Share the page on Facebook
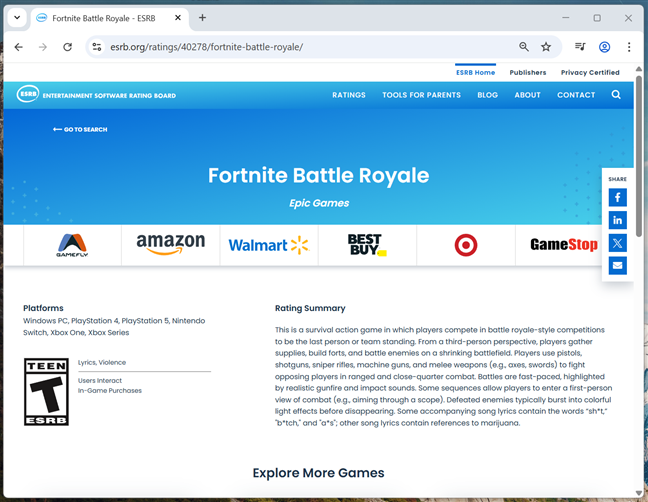 tap(617, 197)
